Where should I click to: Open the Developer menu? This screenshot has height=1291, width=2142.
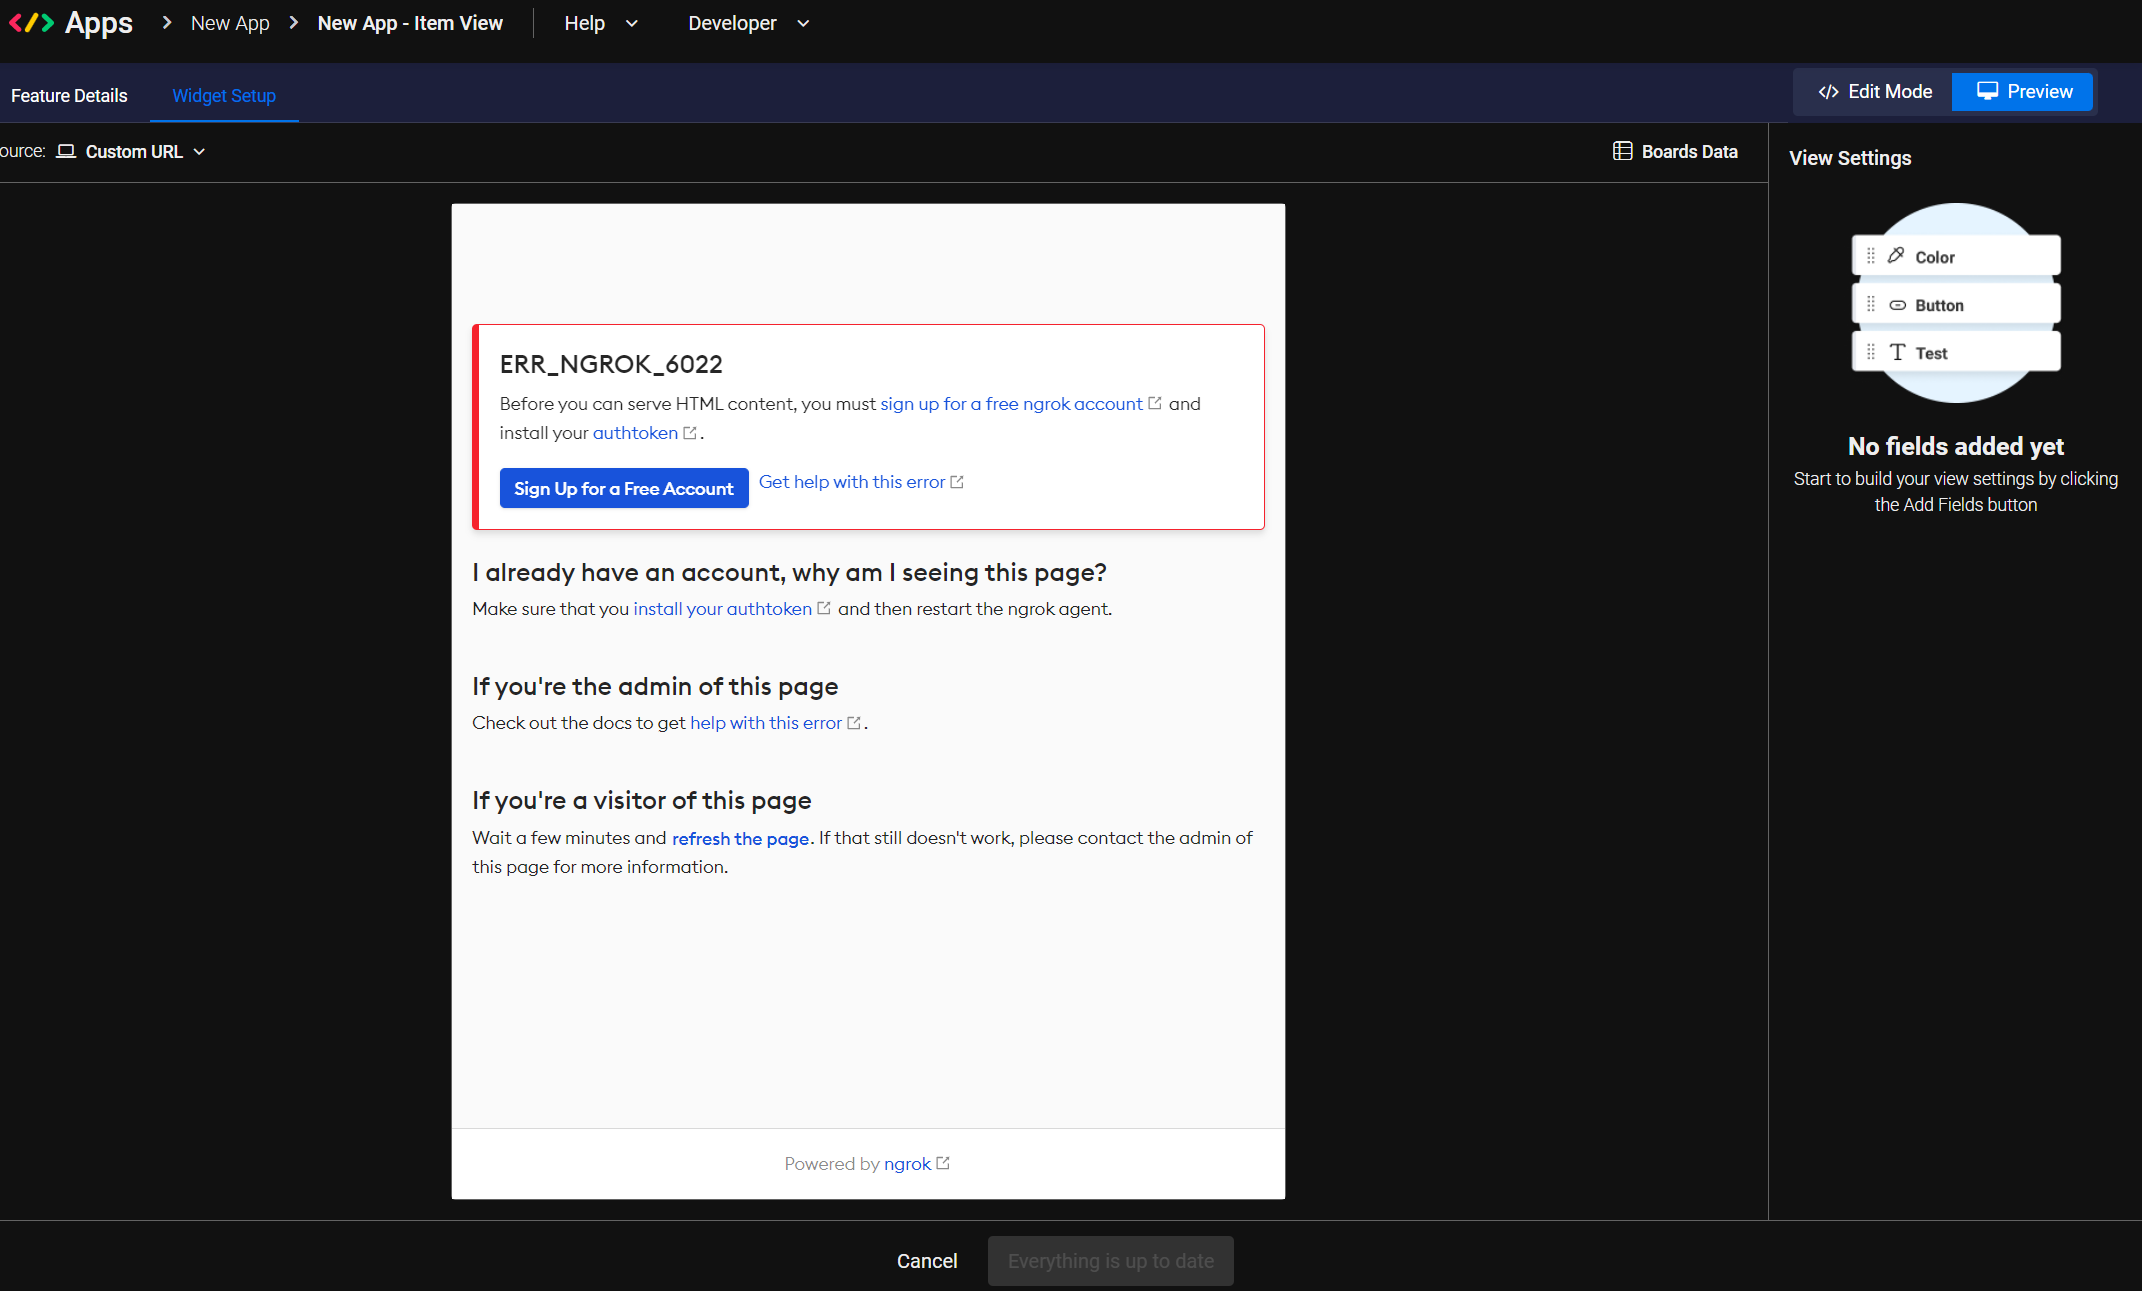(732, 23)
